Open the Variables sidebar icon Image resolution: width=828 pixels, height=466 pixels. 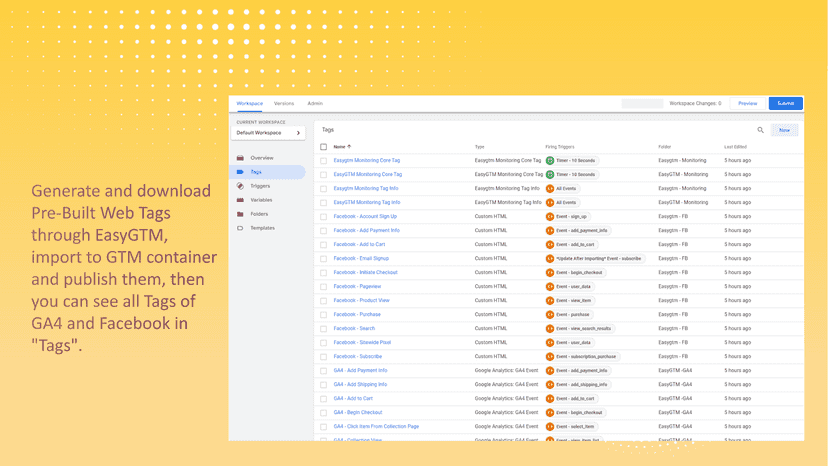pos(240,200)
